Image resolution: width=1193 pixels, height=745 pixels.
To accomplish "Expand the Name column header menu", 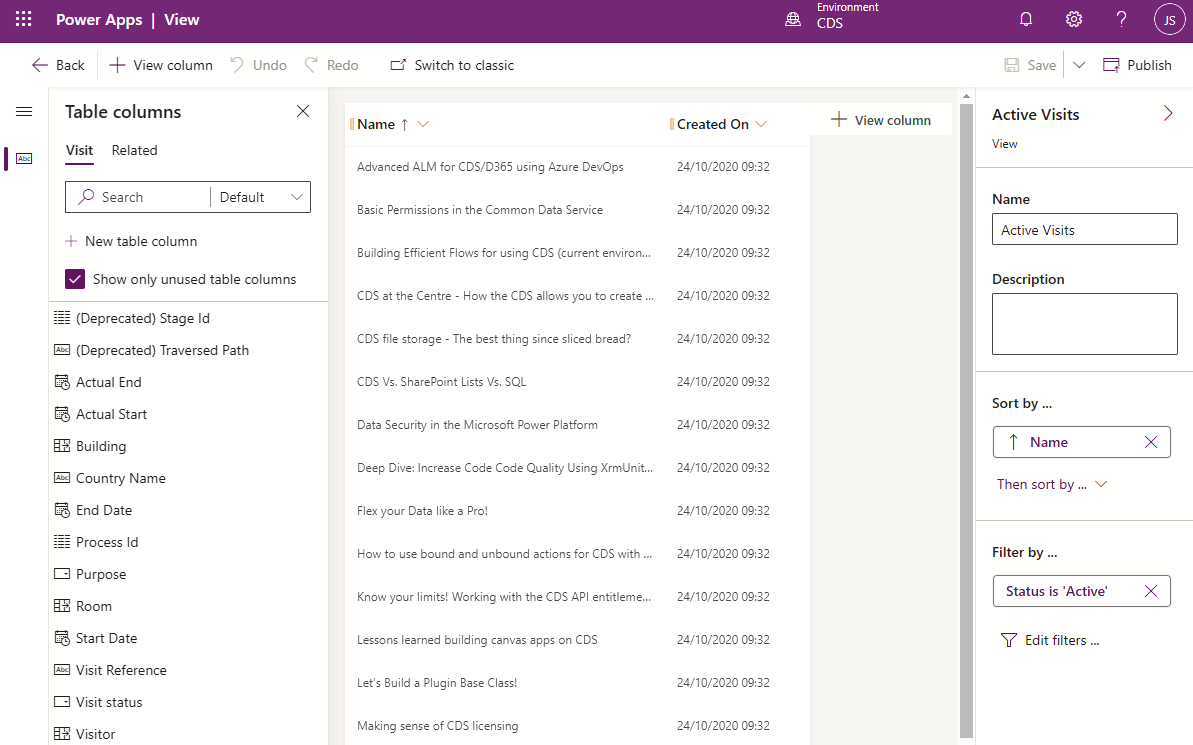I will (x=424, y=124).
